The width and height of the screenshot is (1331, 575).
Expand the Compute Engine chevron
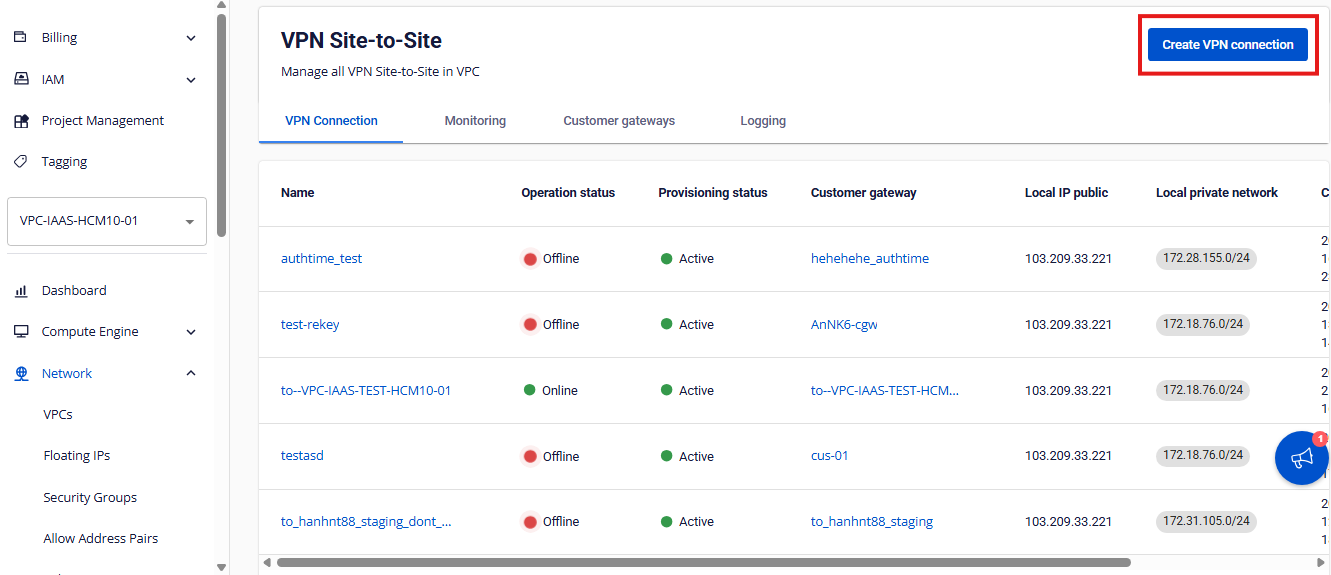(191, 332)
